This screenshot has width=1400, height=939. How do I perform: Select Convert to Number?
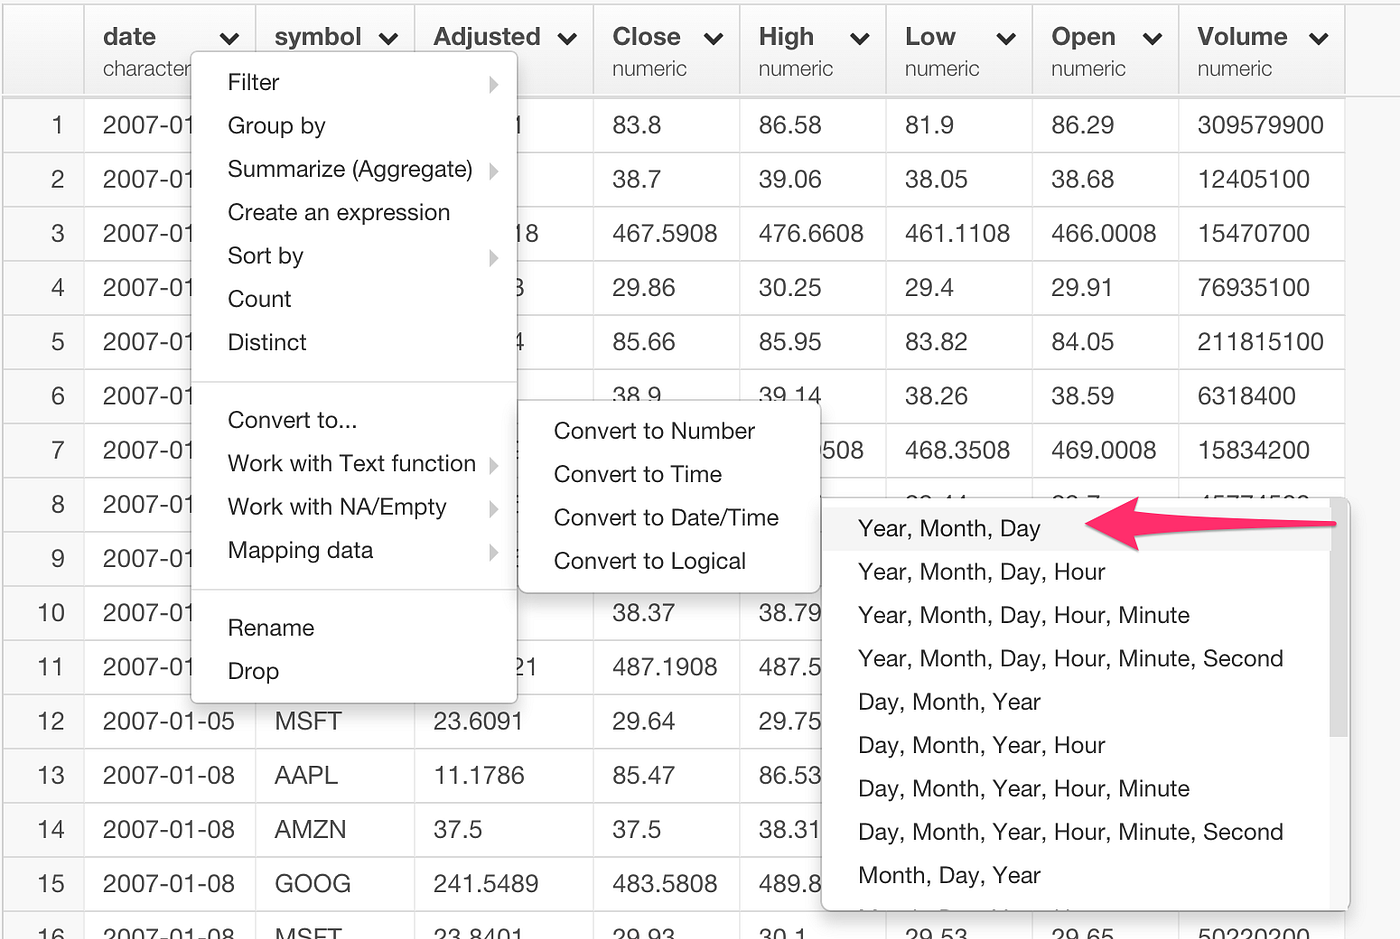pyautogui.click(x=654, y=431)
